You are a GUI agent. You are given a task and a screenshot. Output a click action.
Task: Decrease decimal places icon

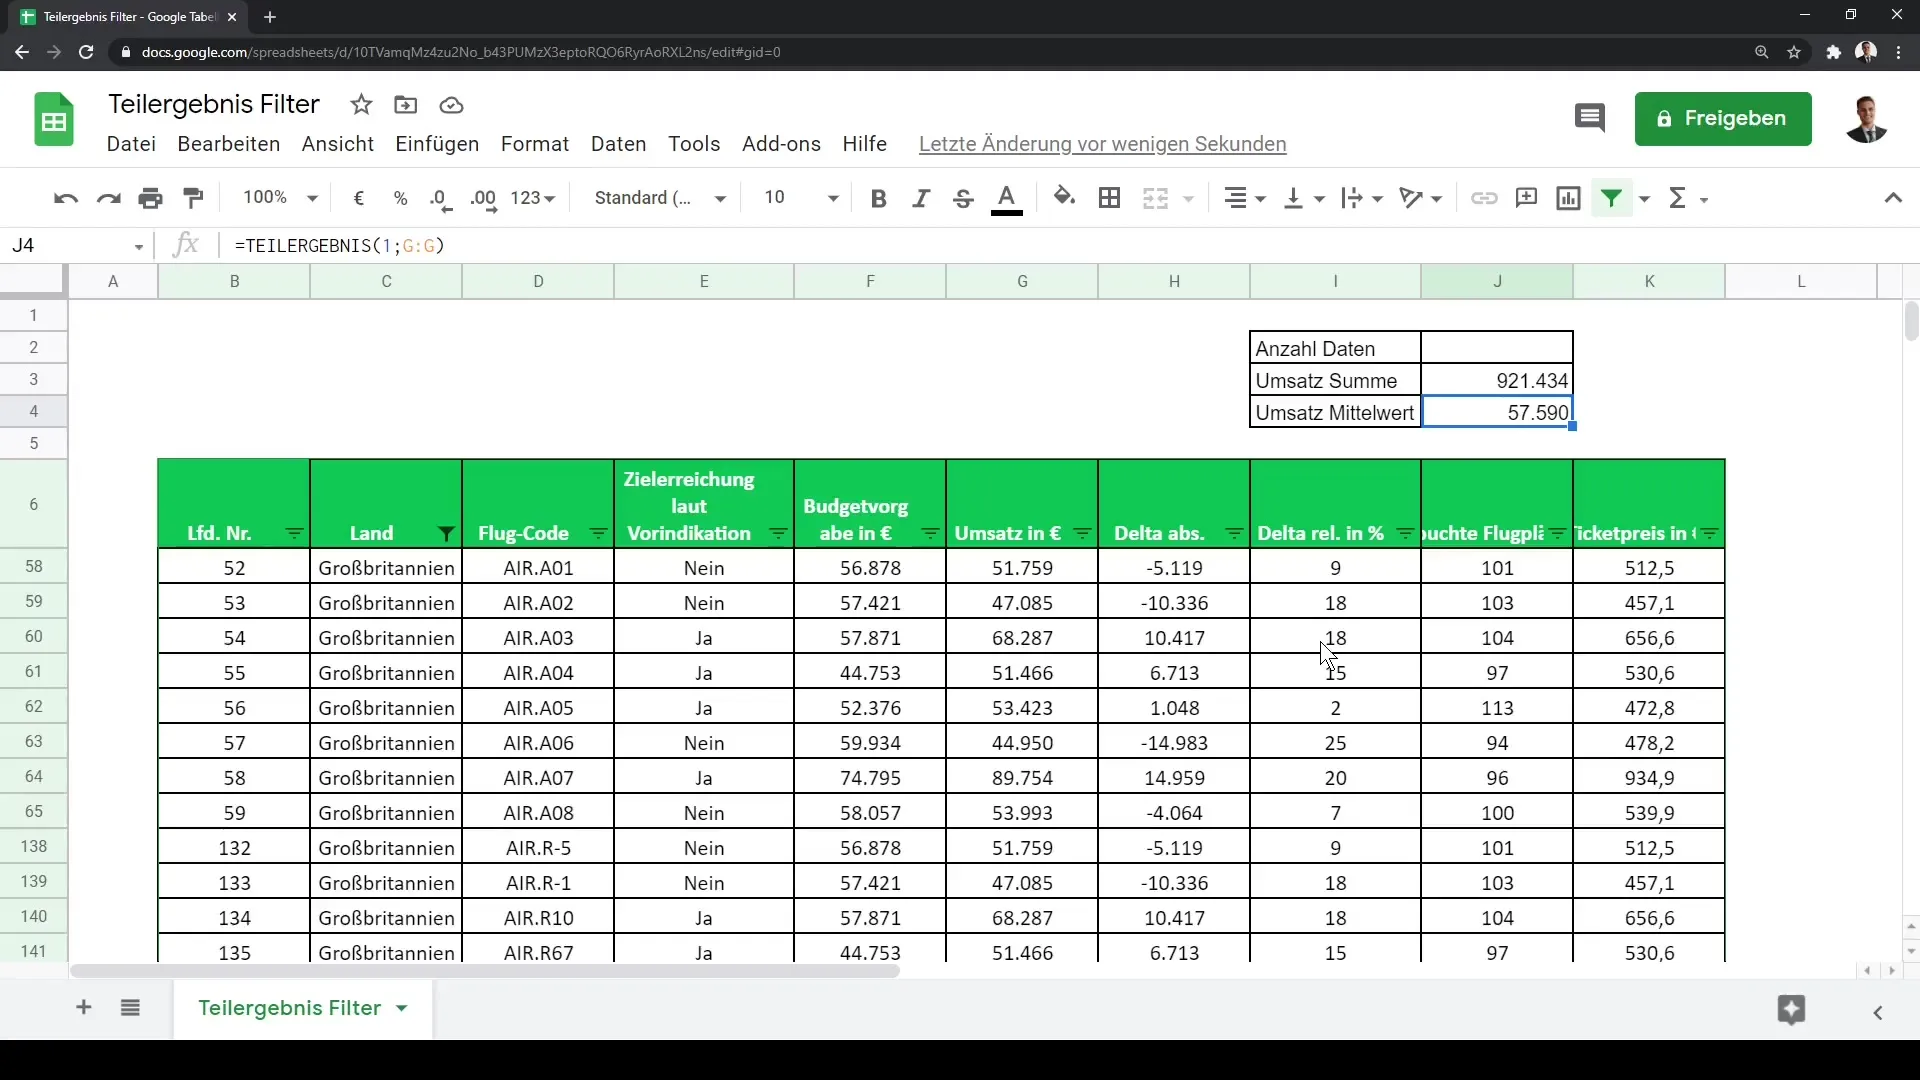coord(441,198)
